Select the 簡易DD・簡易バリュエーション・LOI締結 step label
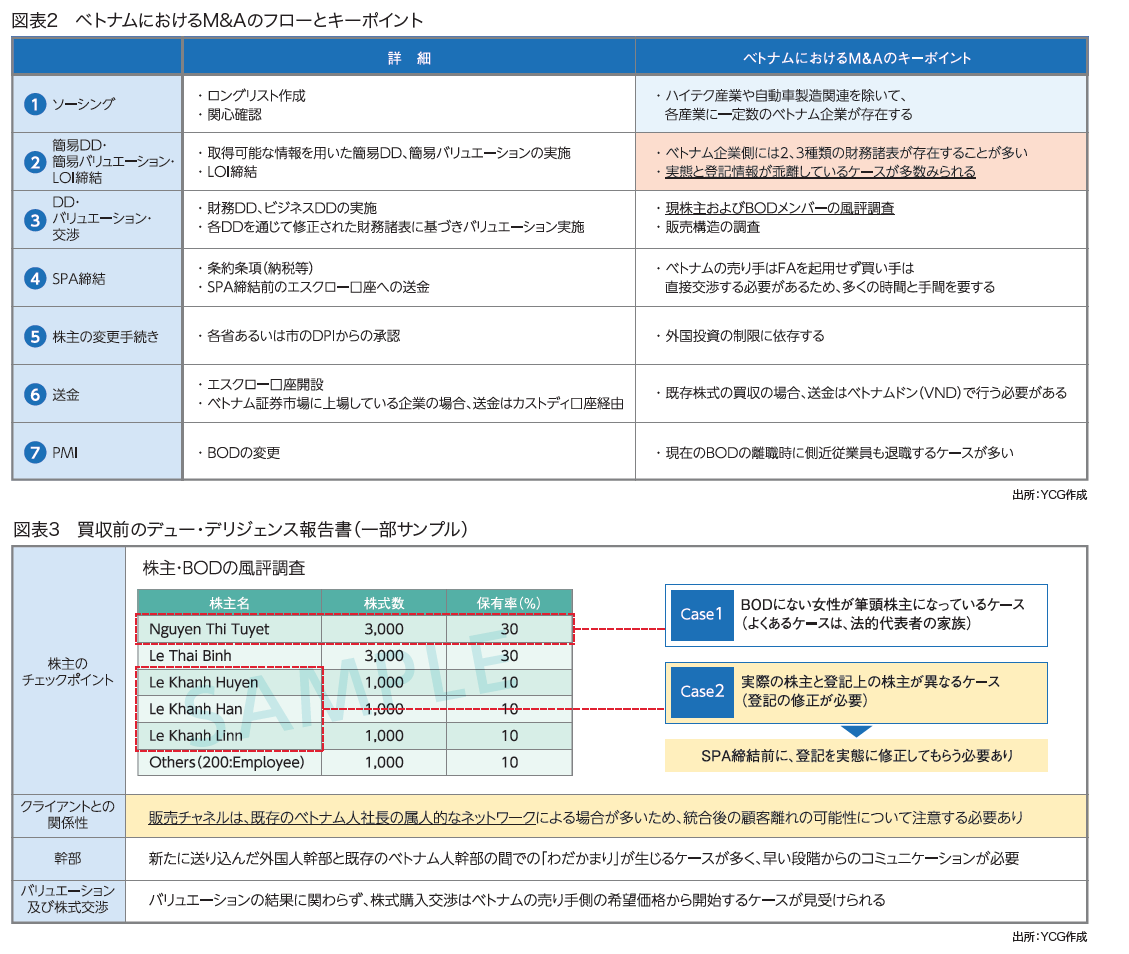The width and height of the screenshot is (1129, 954). [113, 161]
